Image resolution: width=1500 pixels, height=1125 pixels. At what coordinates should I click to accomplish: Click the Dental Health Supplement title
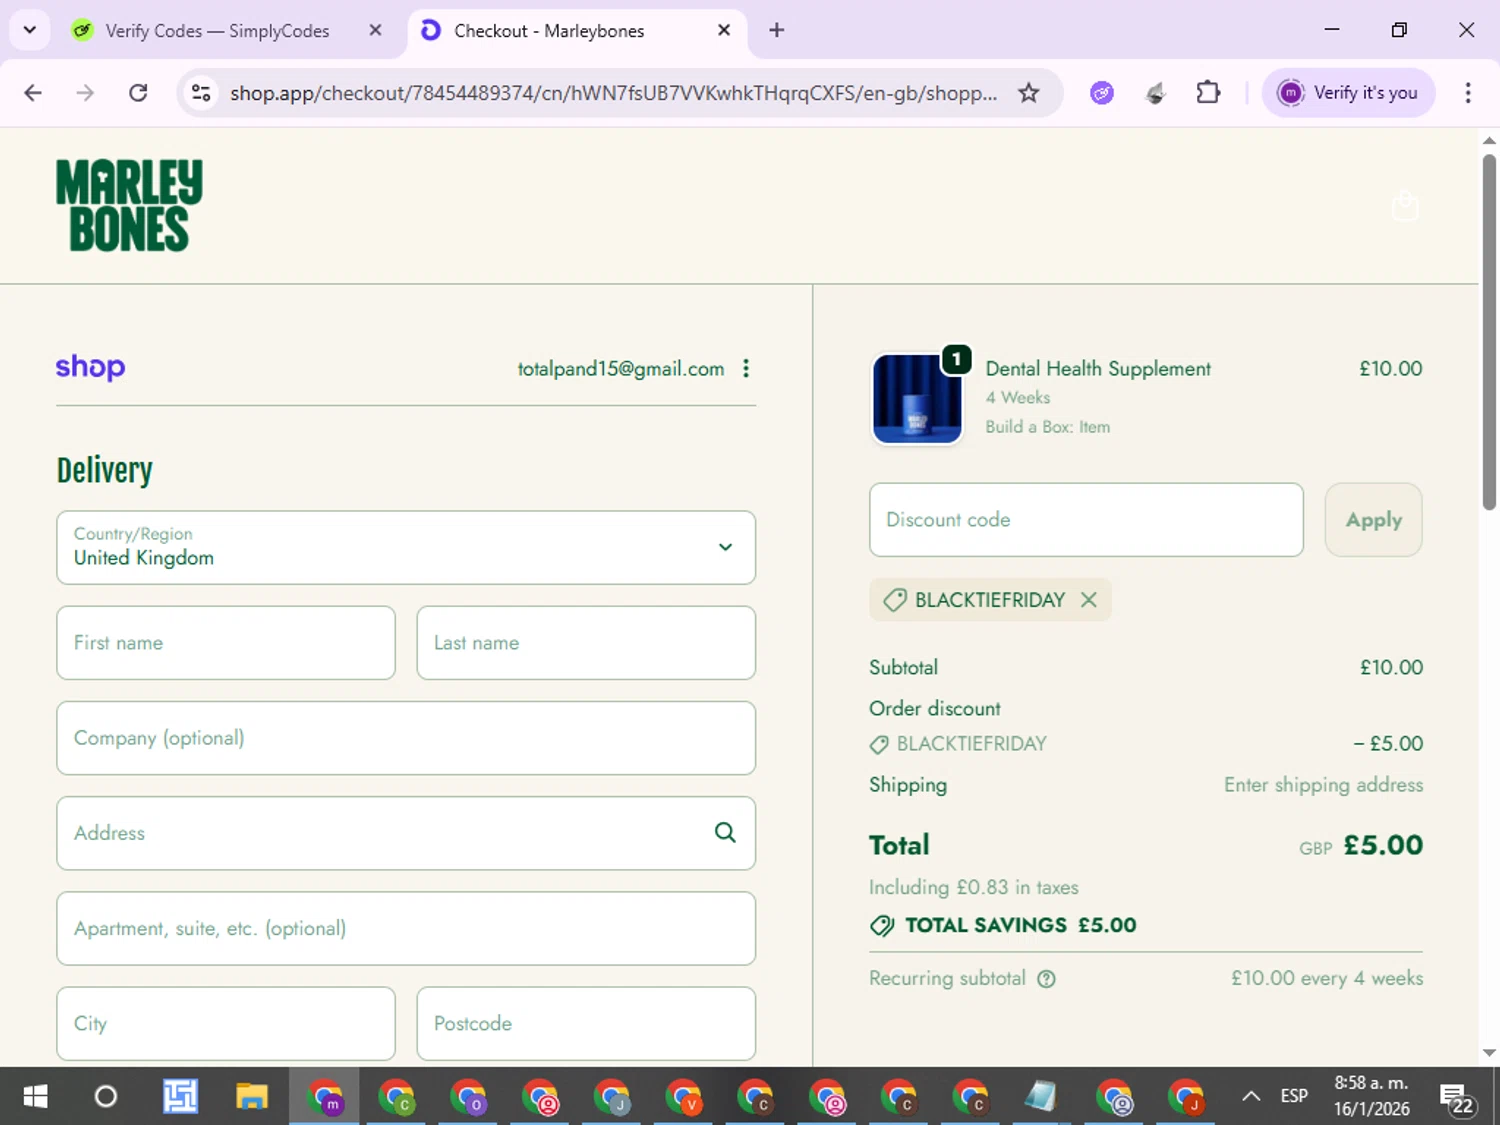coord(1097,369)
